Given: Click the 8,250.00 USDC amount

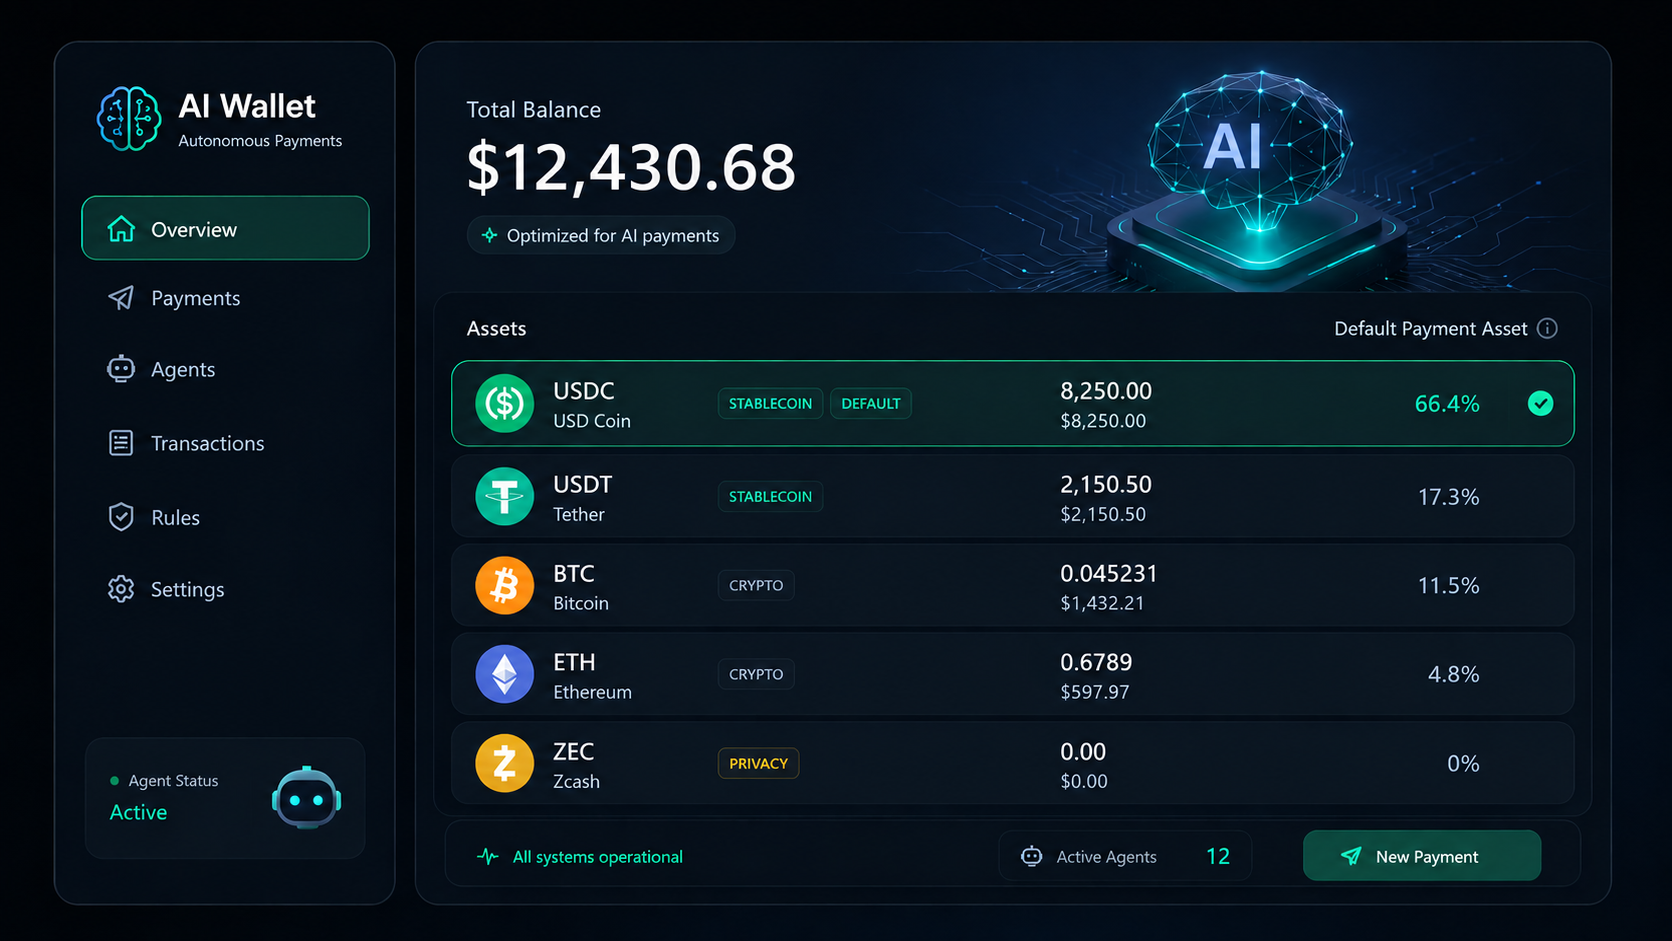Looking at the screenshot, I should 1106,391.
